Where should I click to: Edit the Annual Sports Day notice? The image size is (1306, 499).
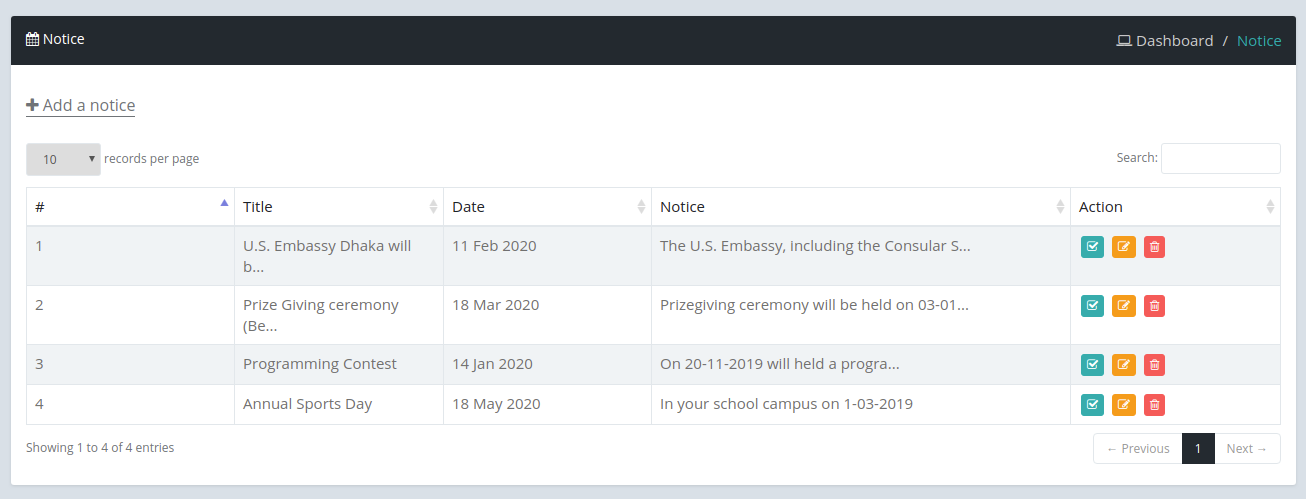(x=1124, y=405)
